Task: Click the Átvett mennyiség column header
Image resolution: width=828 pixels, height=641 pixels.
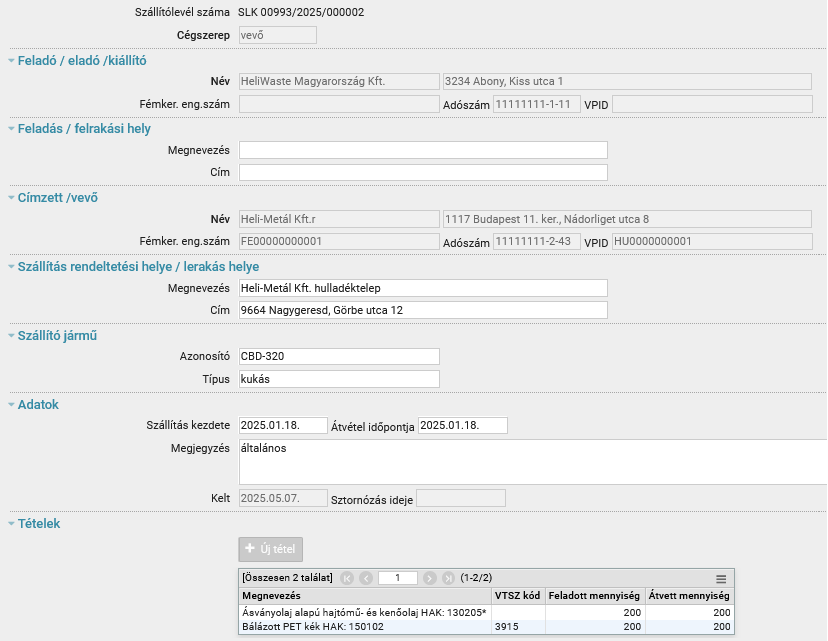Action: pos(689,596)
